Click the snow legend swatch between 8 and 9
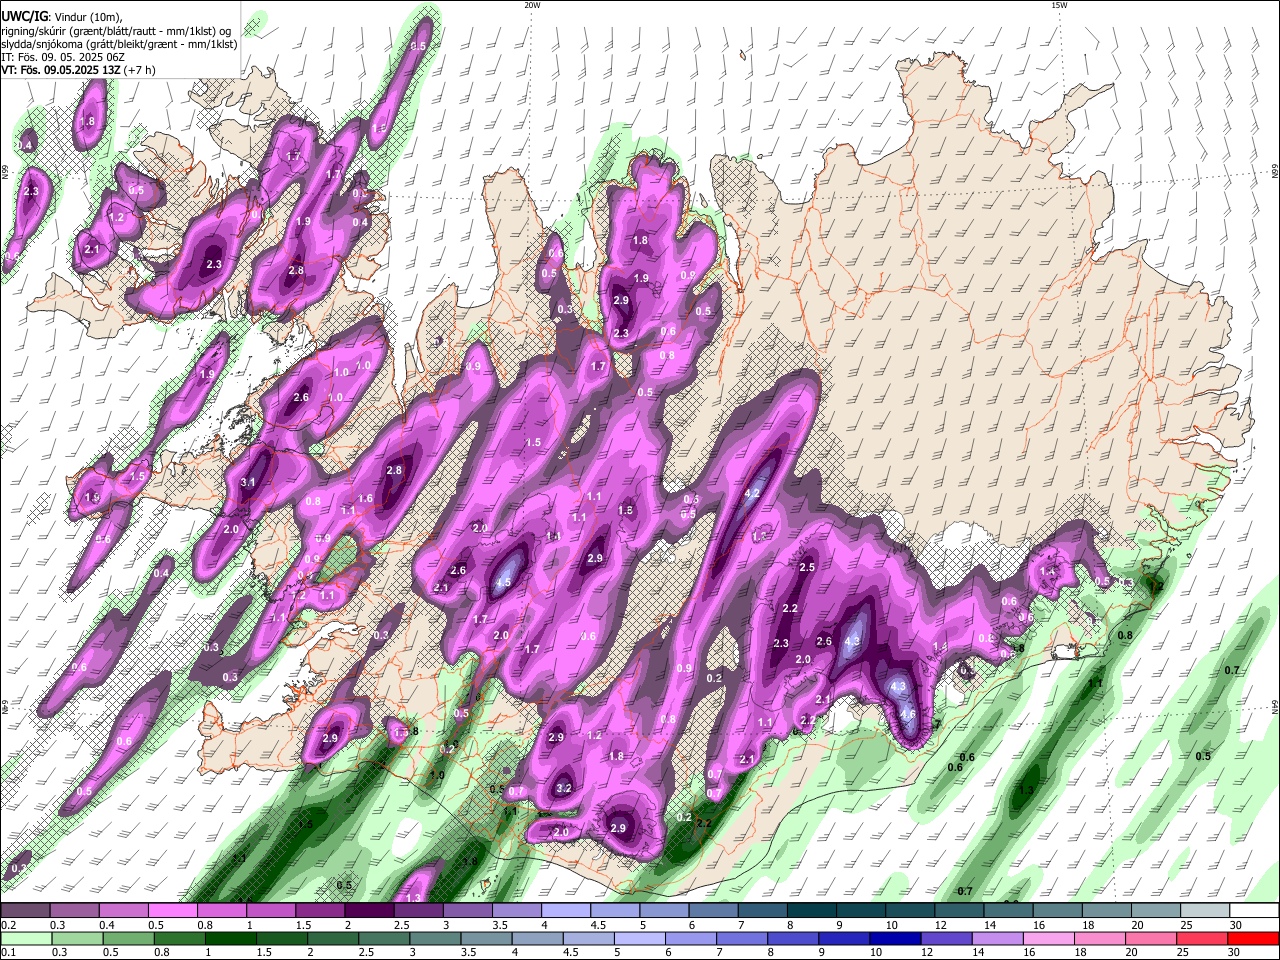The image size is (1280, 960). point(811,911)
